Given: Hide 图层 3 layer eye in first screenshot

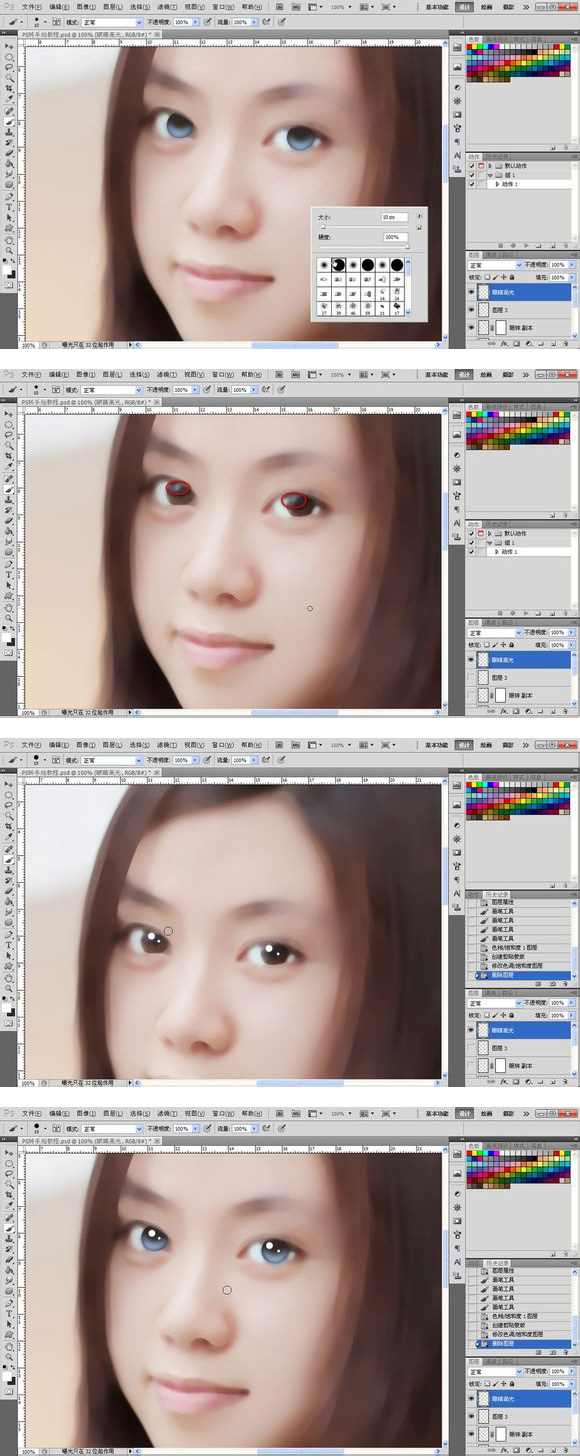Looking at the screenshot, I should coord(471,310).
